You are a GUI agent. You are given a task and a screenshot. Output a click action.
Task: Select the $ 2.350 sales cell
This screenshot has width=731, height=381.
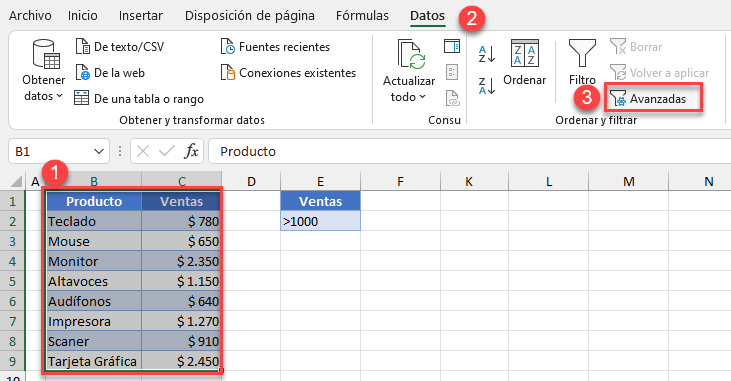coord(181,262)
